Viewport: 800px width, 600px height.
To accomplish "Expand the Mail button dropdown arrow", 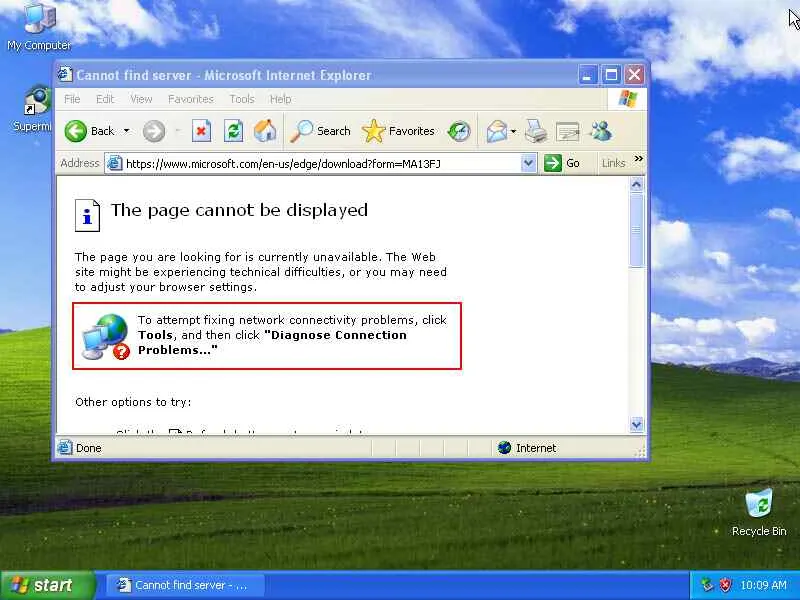I will 513,131.
